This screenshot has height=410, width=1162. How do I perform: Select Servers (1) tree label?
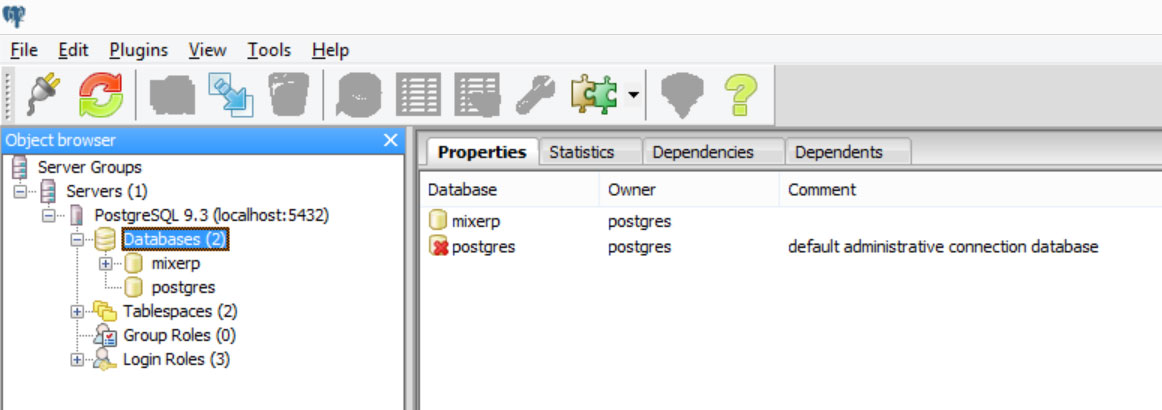coord(107,191)
